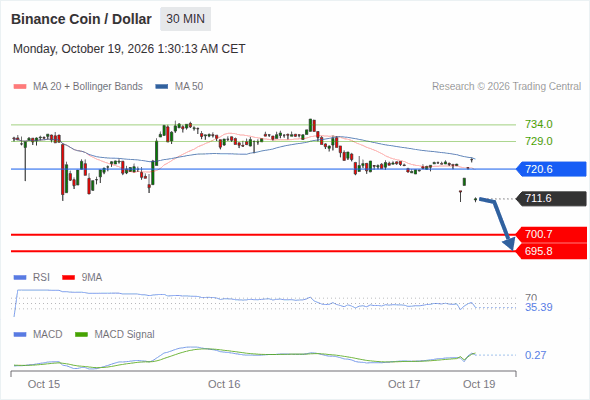Click the 9MA legend red swatch
The image size is (590, 400).
[x=68, y=278]
